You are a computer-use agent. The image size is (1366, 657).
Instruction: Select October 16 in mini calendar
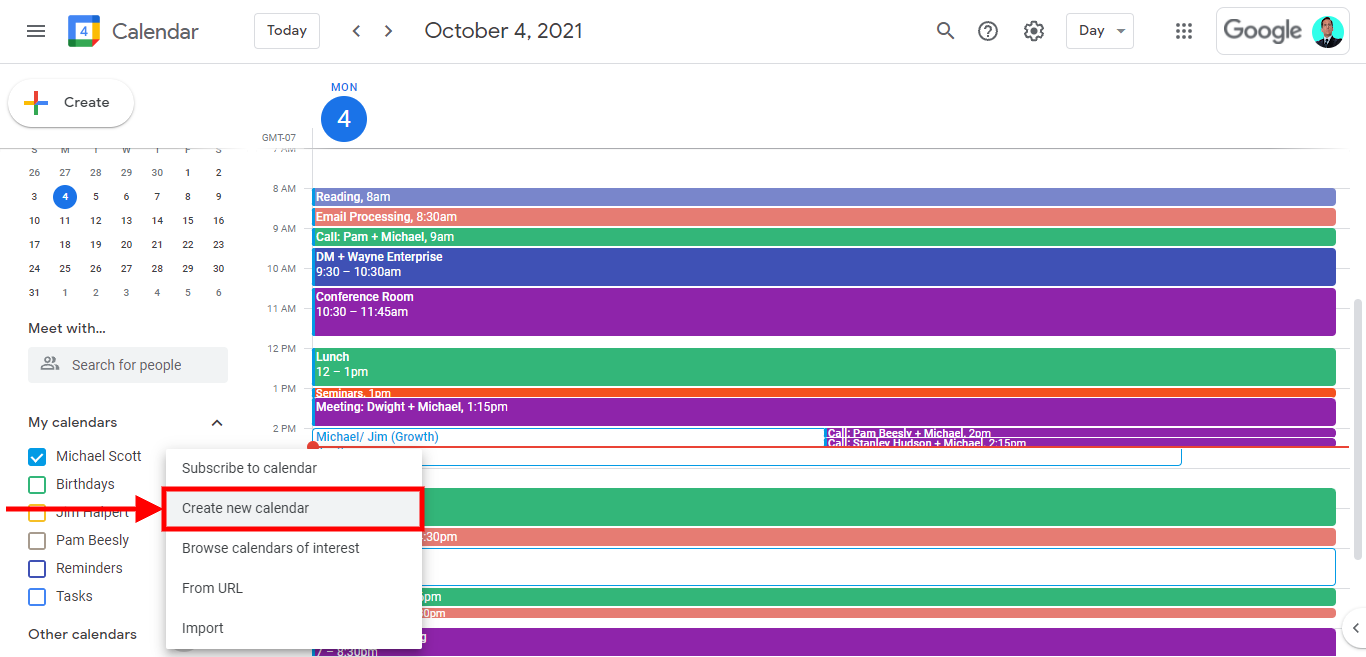[x=218, y=221]
